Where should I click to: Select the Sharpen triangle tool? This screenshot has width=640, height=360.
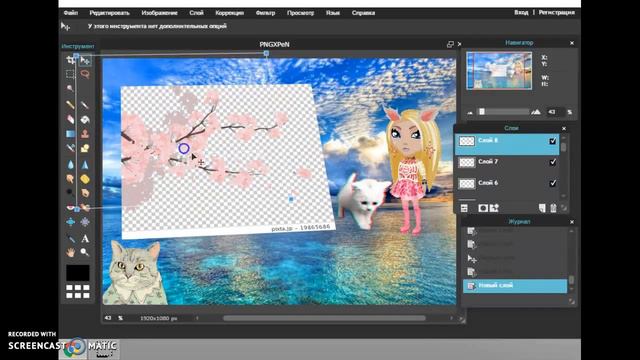coord(85,164)
